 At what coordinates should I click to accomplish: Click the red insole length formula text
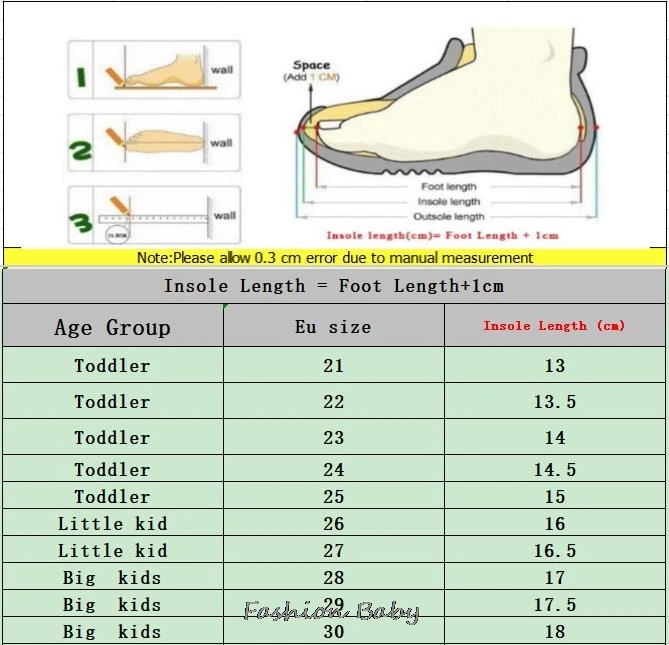442,235
